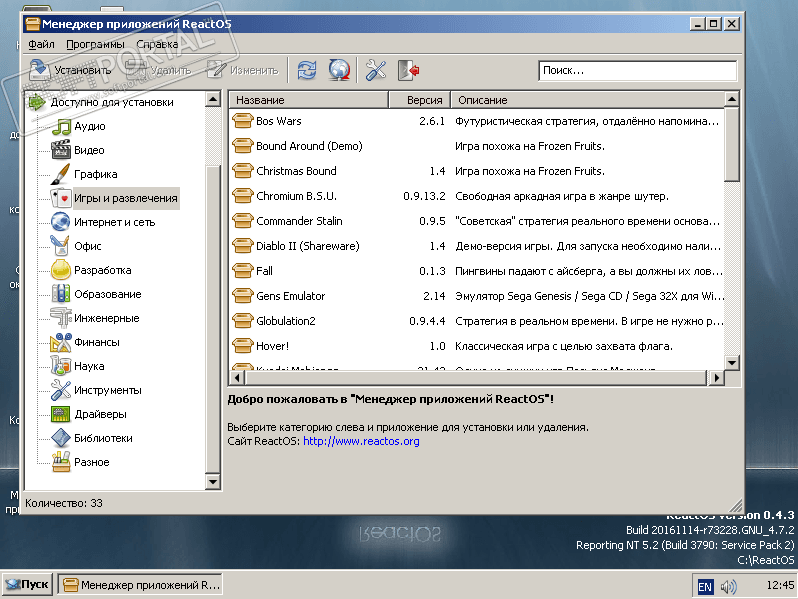Sort by the Версия column header

click(420, 100)
